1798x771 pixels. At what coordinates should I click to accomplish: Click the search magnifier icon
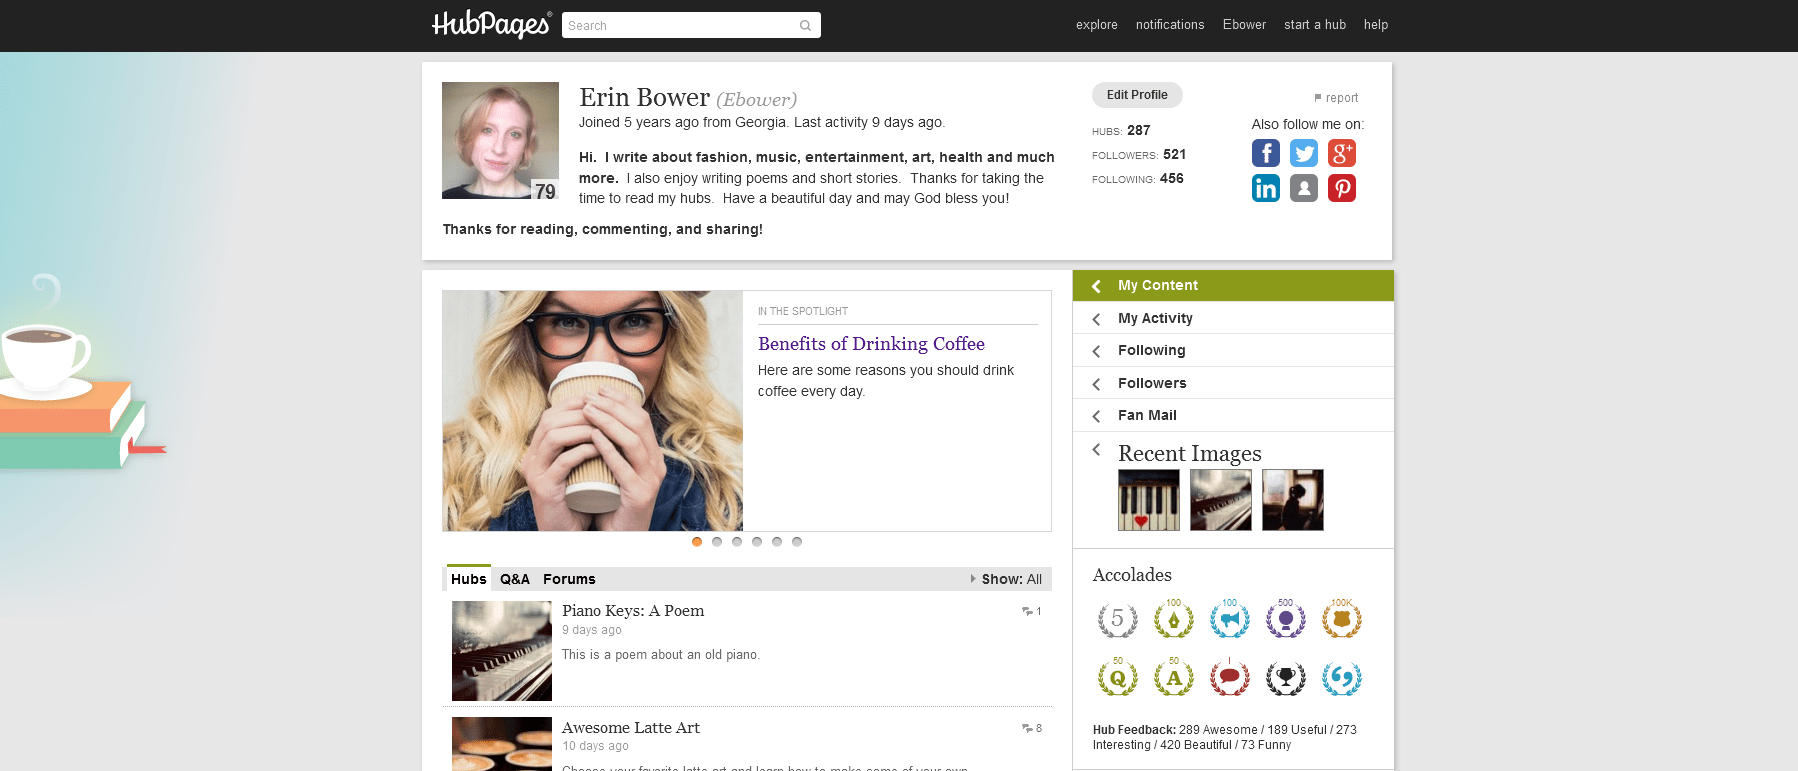(805, 26)
